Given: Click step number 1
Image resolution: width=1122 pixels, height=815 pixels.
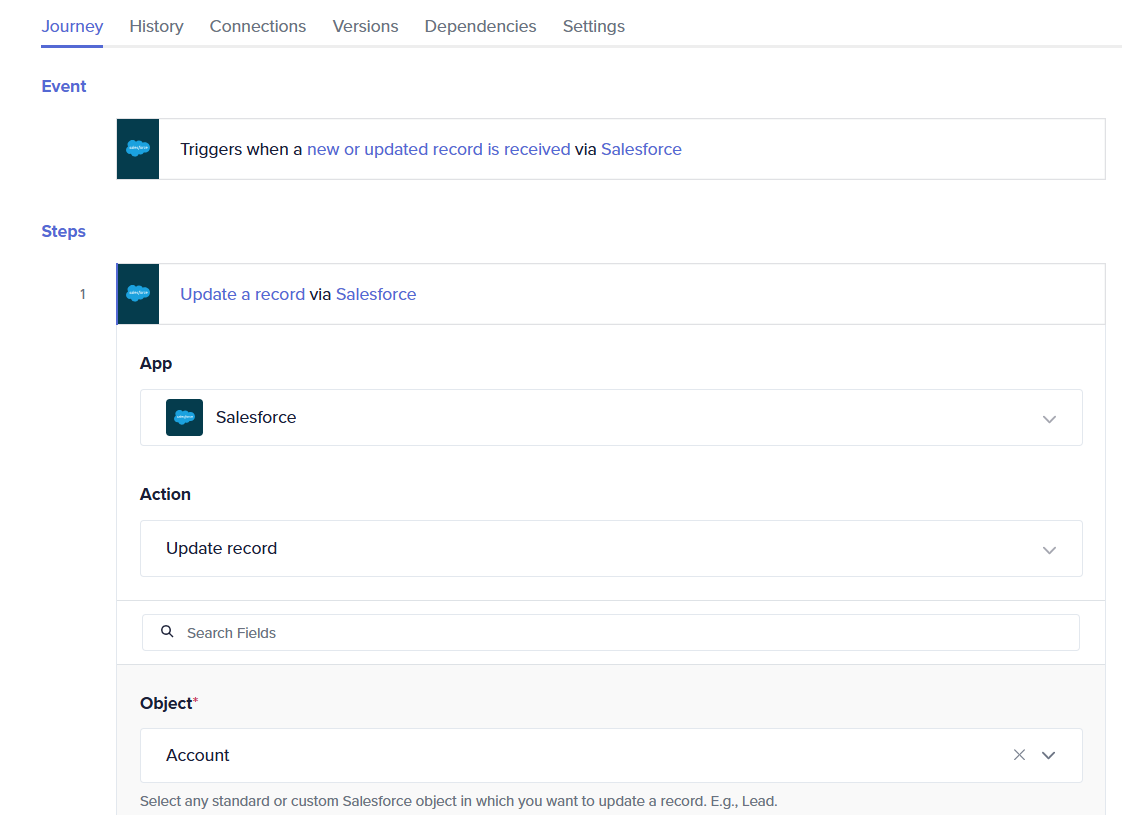Looking at the screenshot, I should [83, 294].
